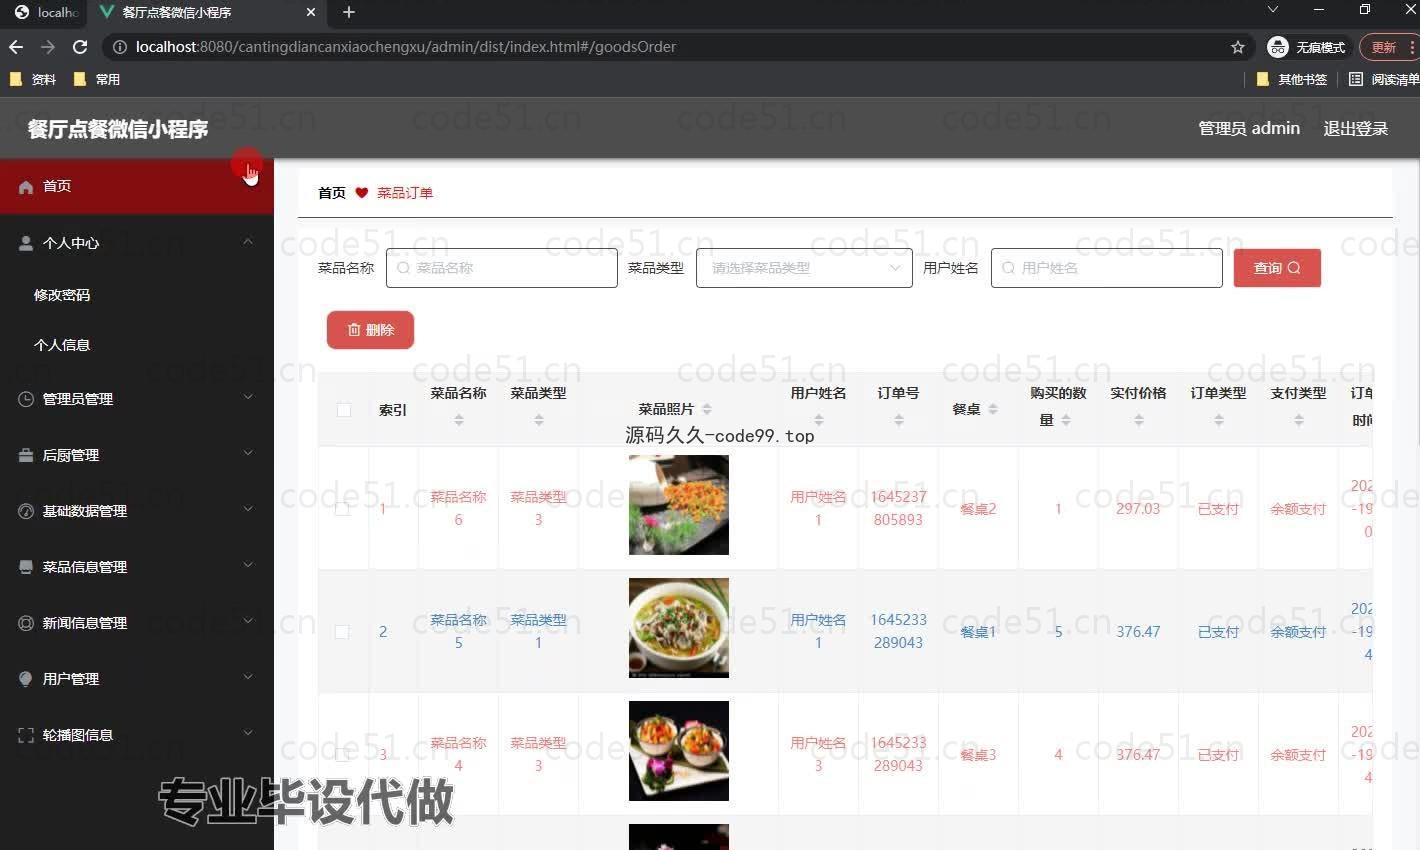Click the address bar URL
The height and width of the screenshot is (850, 1420).
[x=406, y=47]
